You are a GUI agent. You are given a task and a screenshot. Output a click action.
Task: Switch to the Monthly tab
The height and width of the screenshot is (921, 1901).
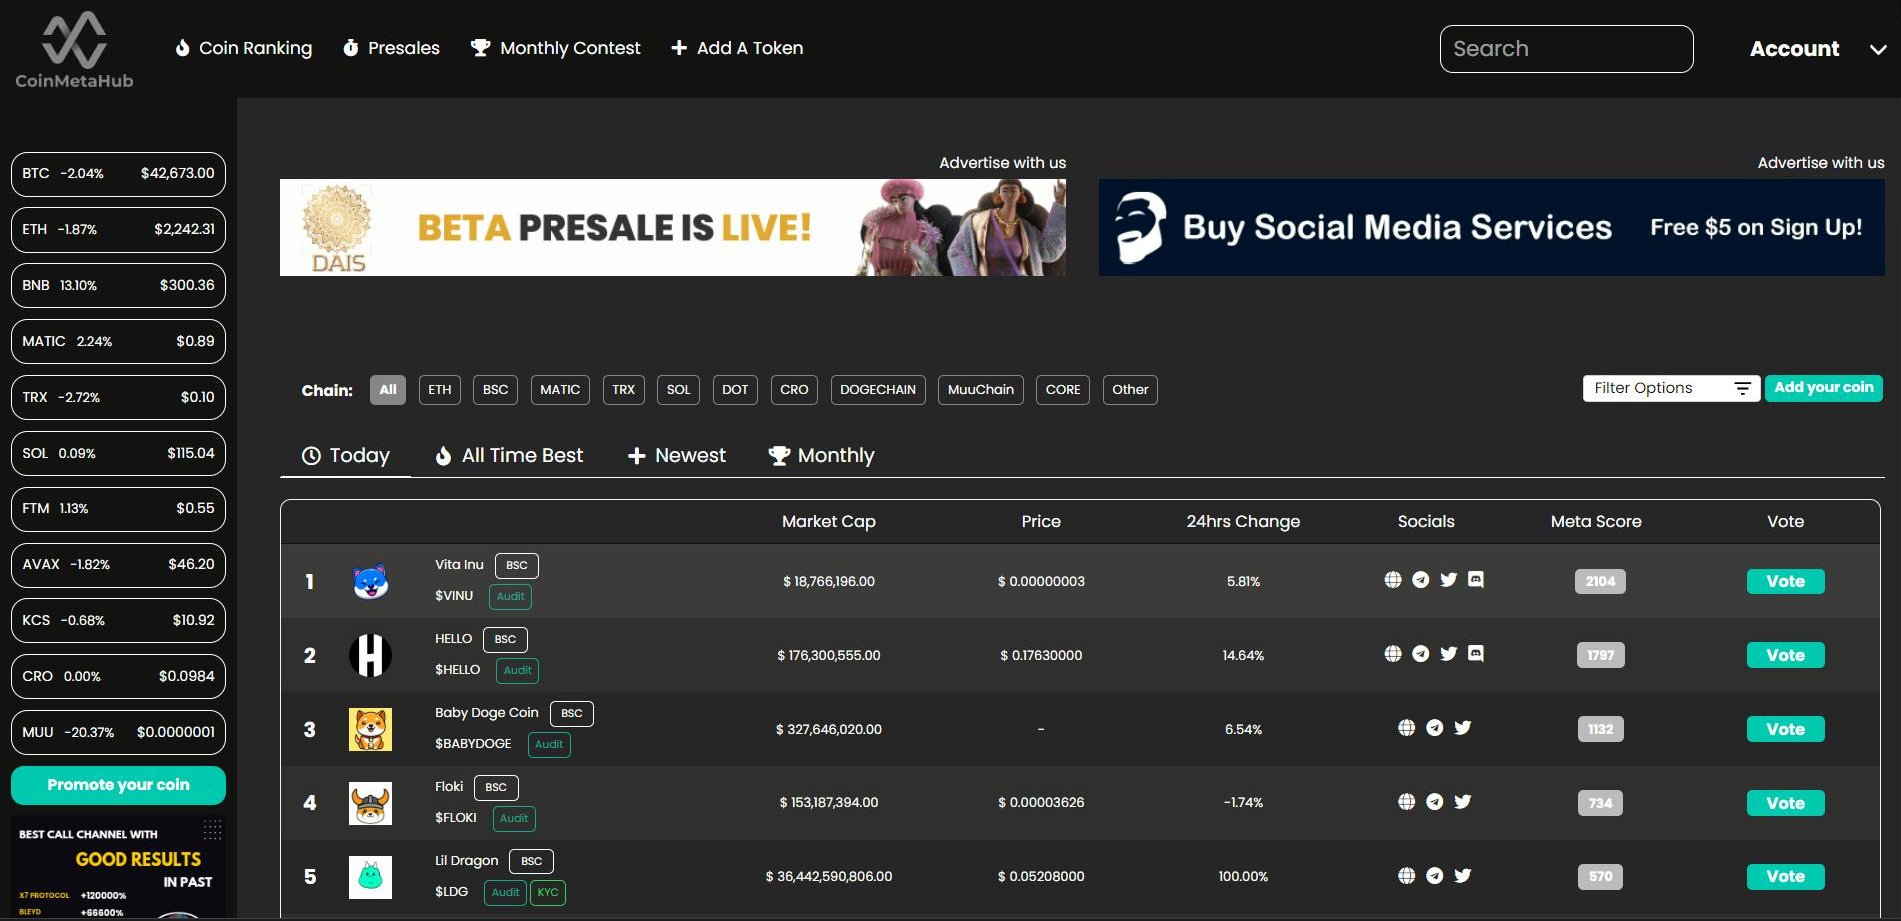[821, 456]
